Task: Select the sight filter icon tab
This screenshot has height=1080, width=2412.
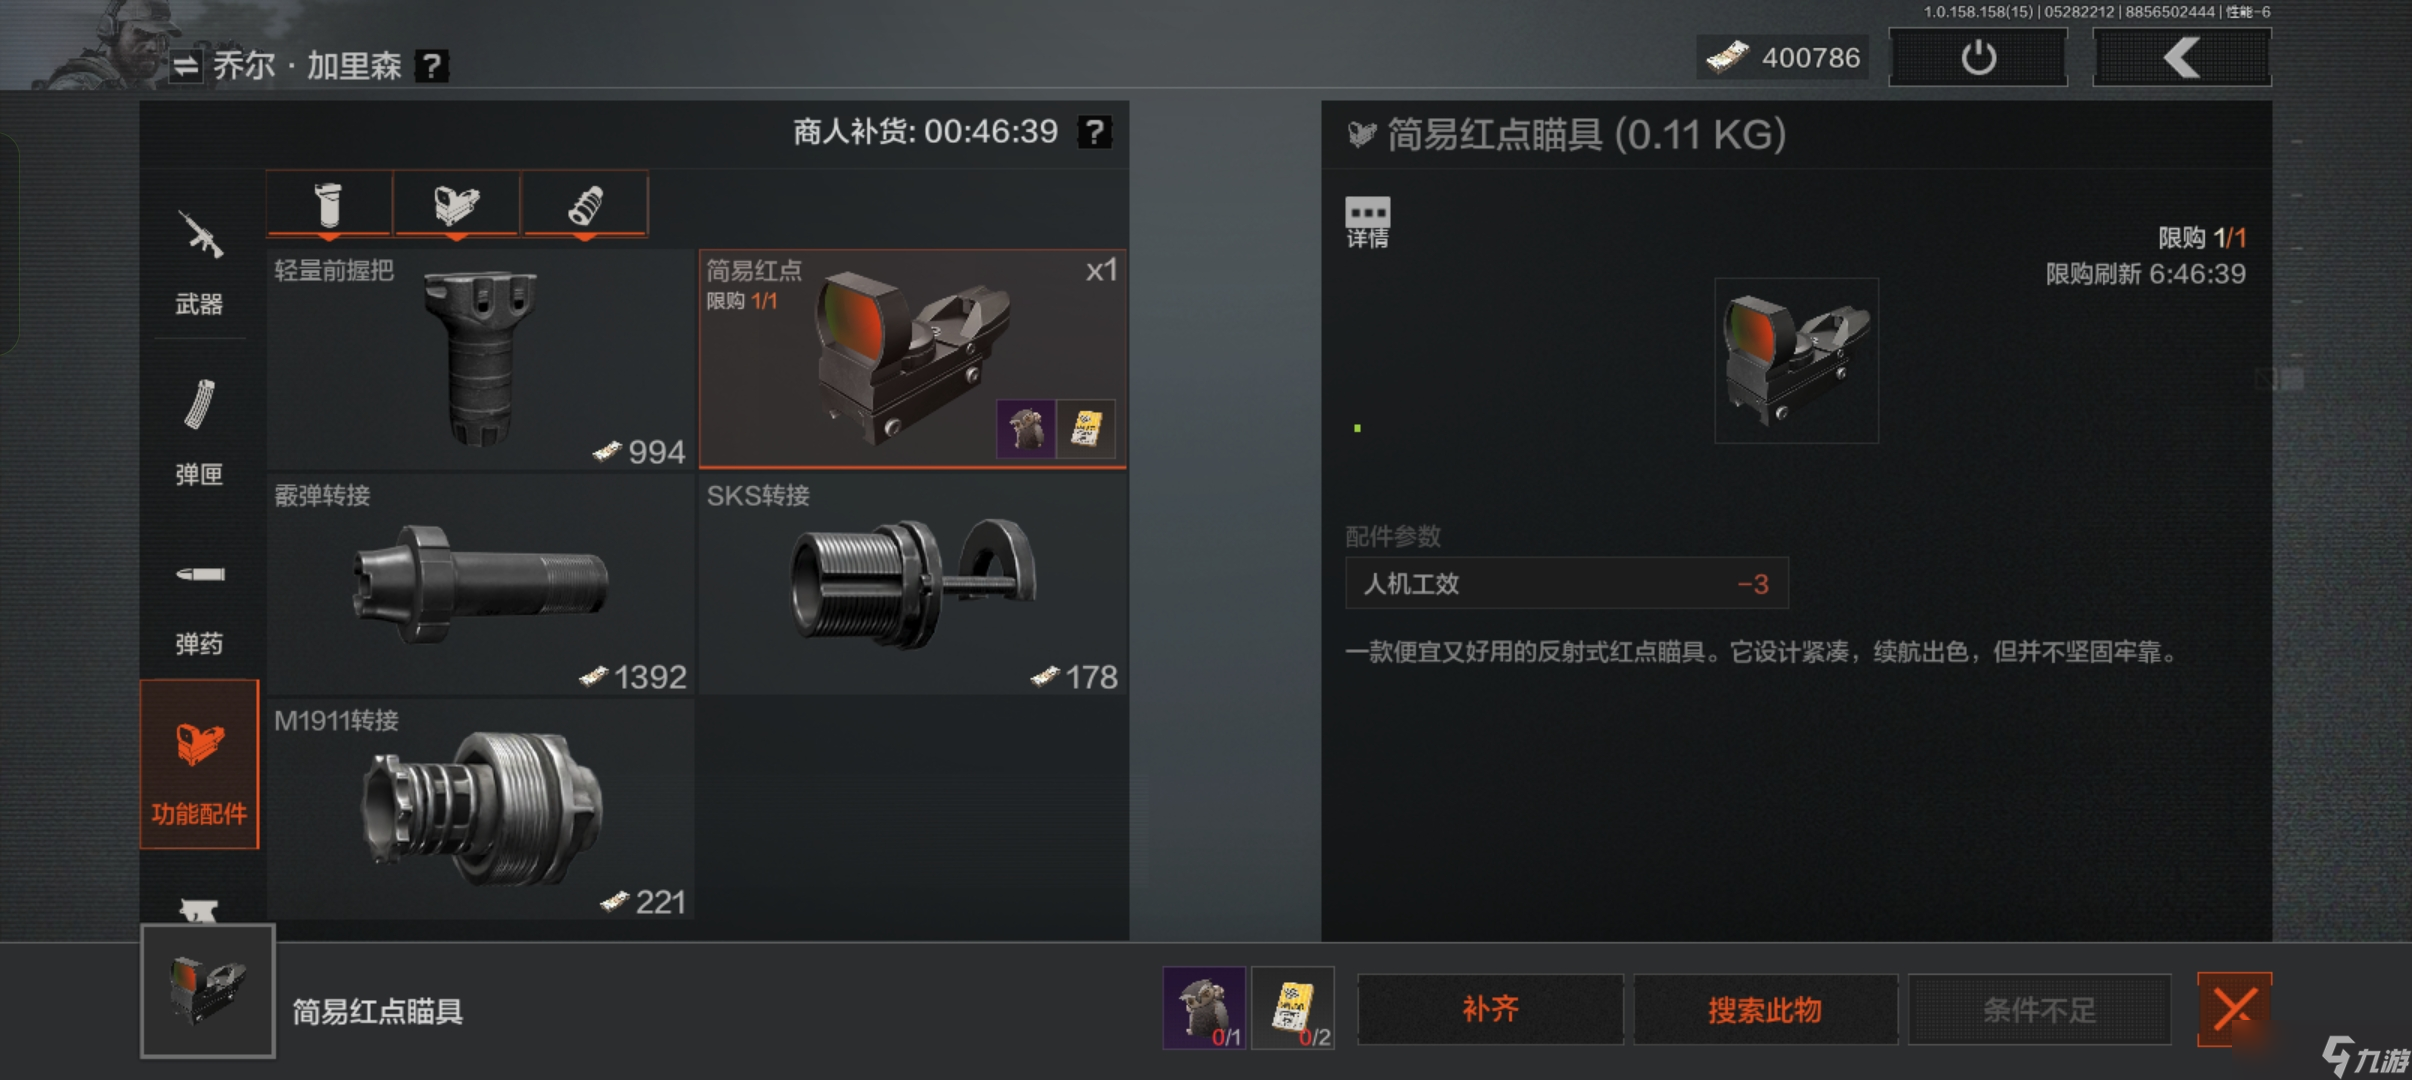Action: 457,204
